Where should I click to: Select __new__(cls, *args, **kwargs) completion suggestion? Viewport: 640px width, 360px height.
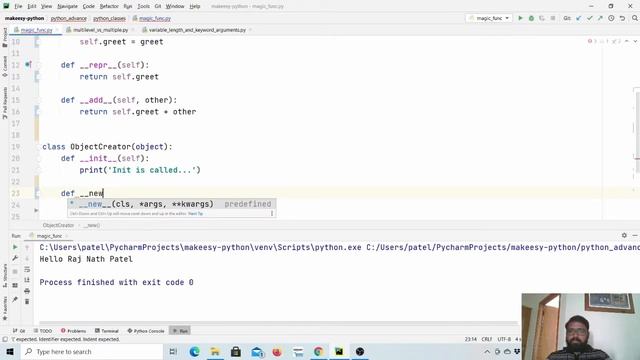[171, 204]
